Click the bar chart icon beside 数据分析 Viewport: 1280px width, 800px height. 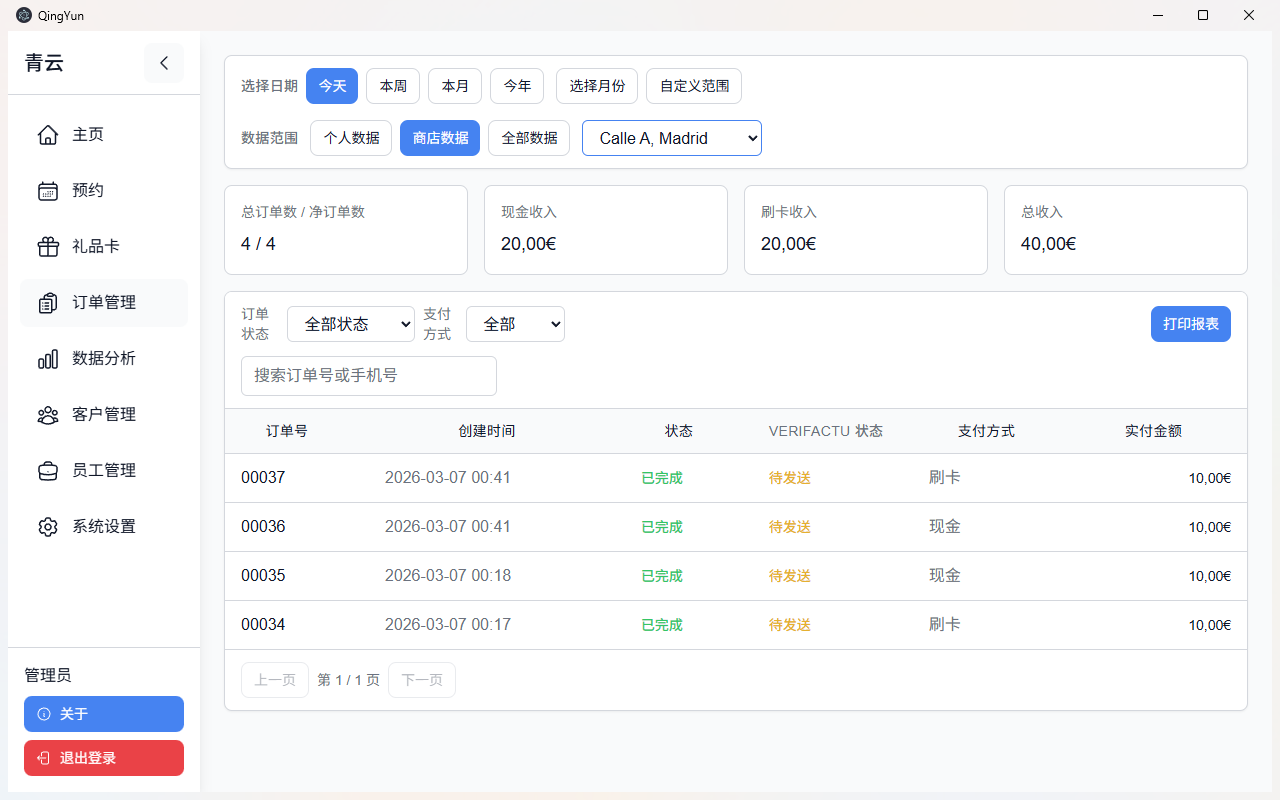[48, 359]
